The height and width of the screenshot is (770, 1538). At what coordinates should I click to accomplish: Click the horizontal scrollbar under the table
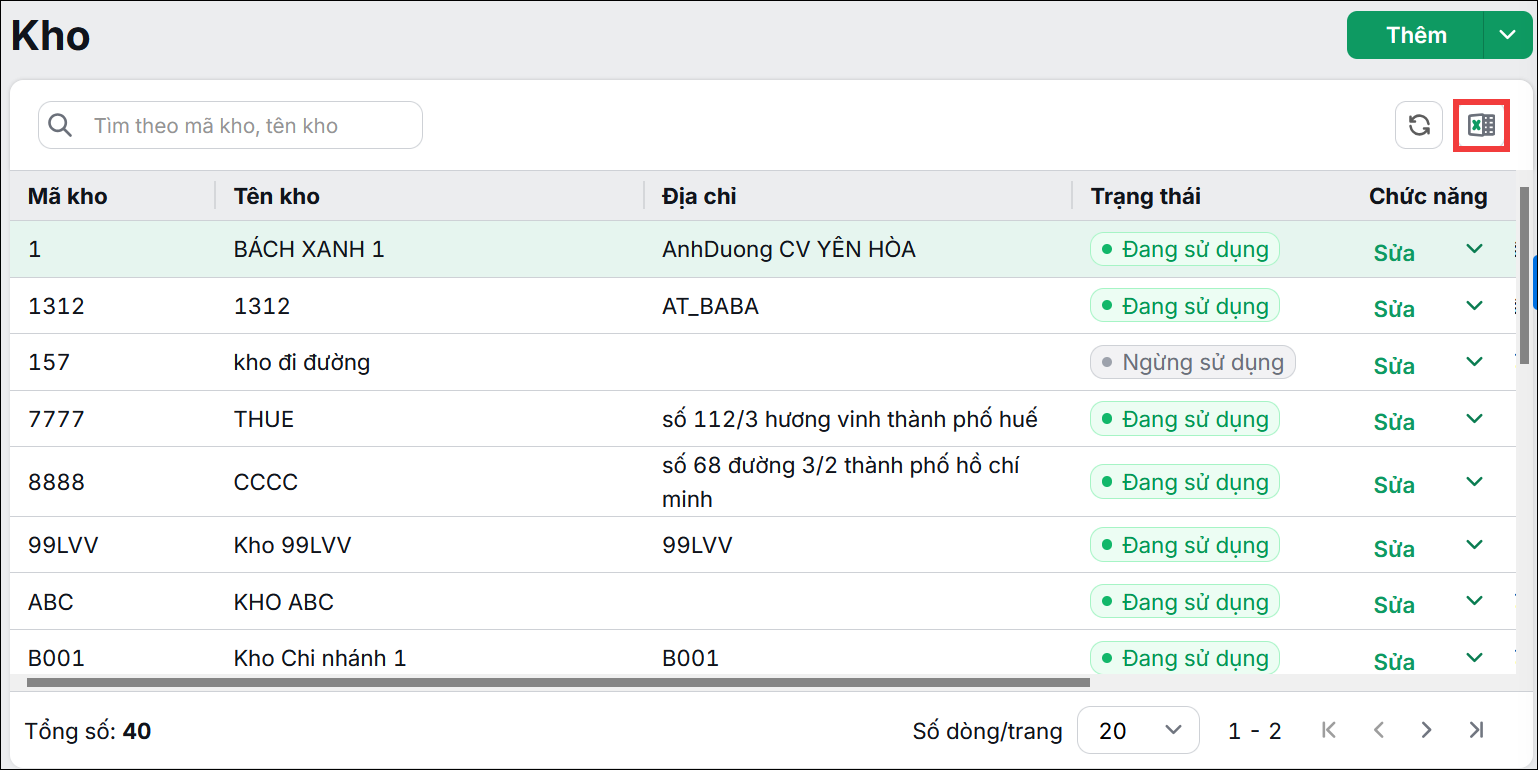558,683
